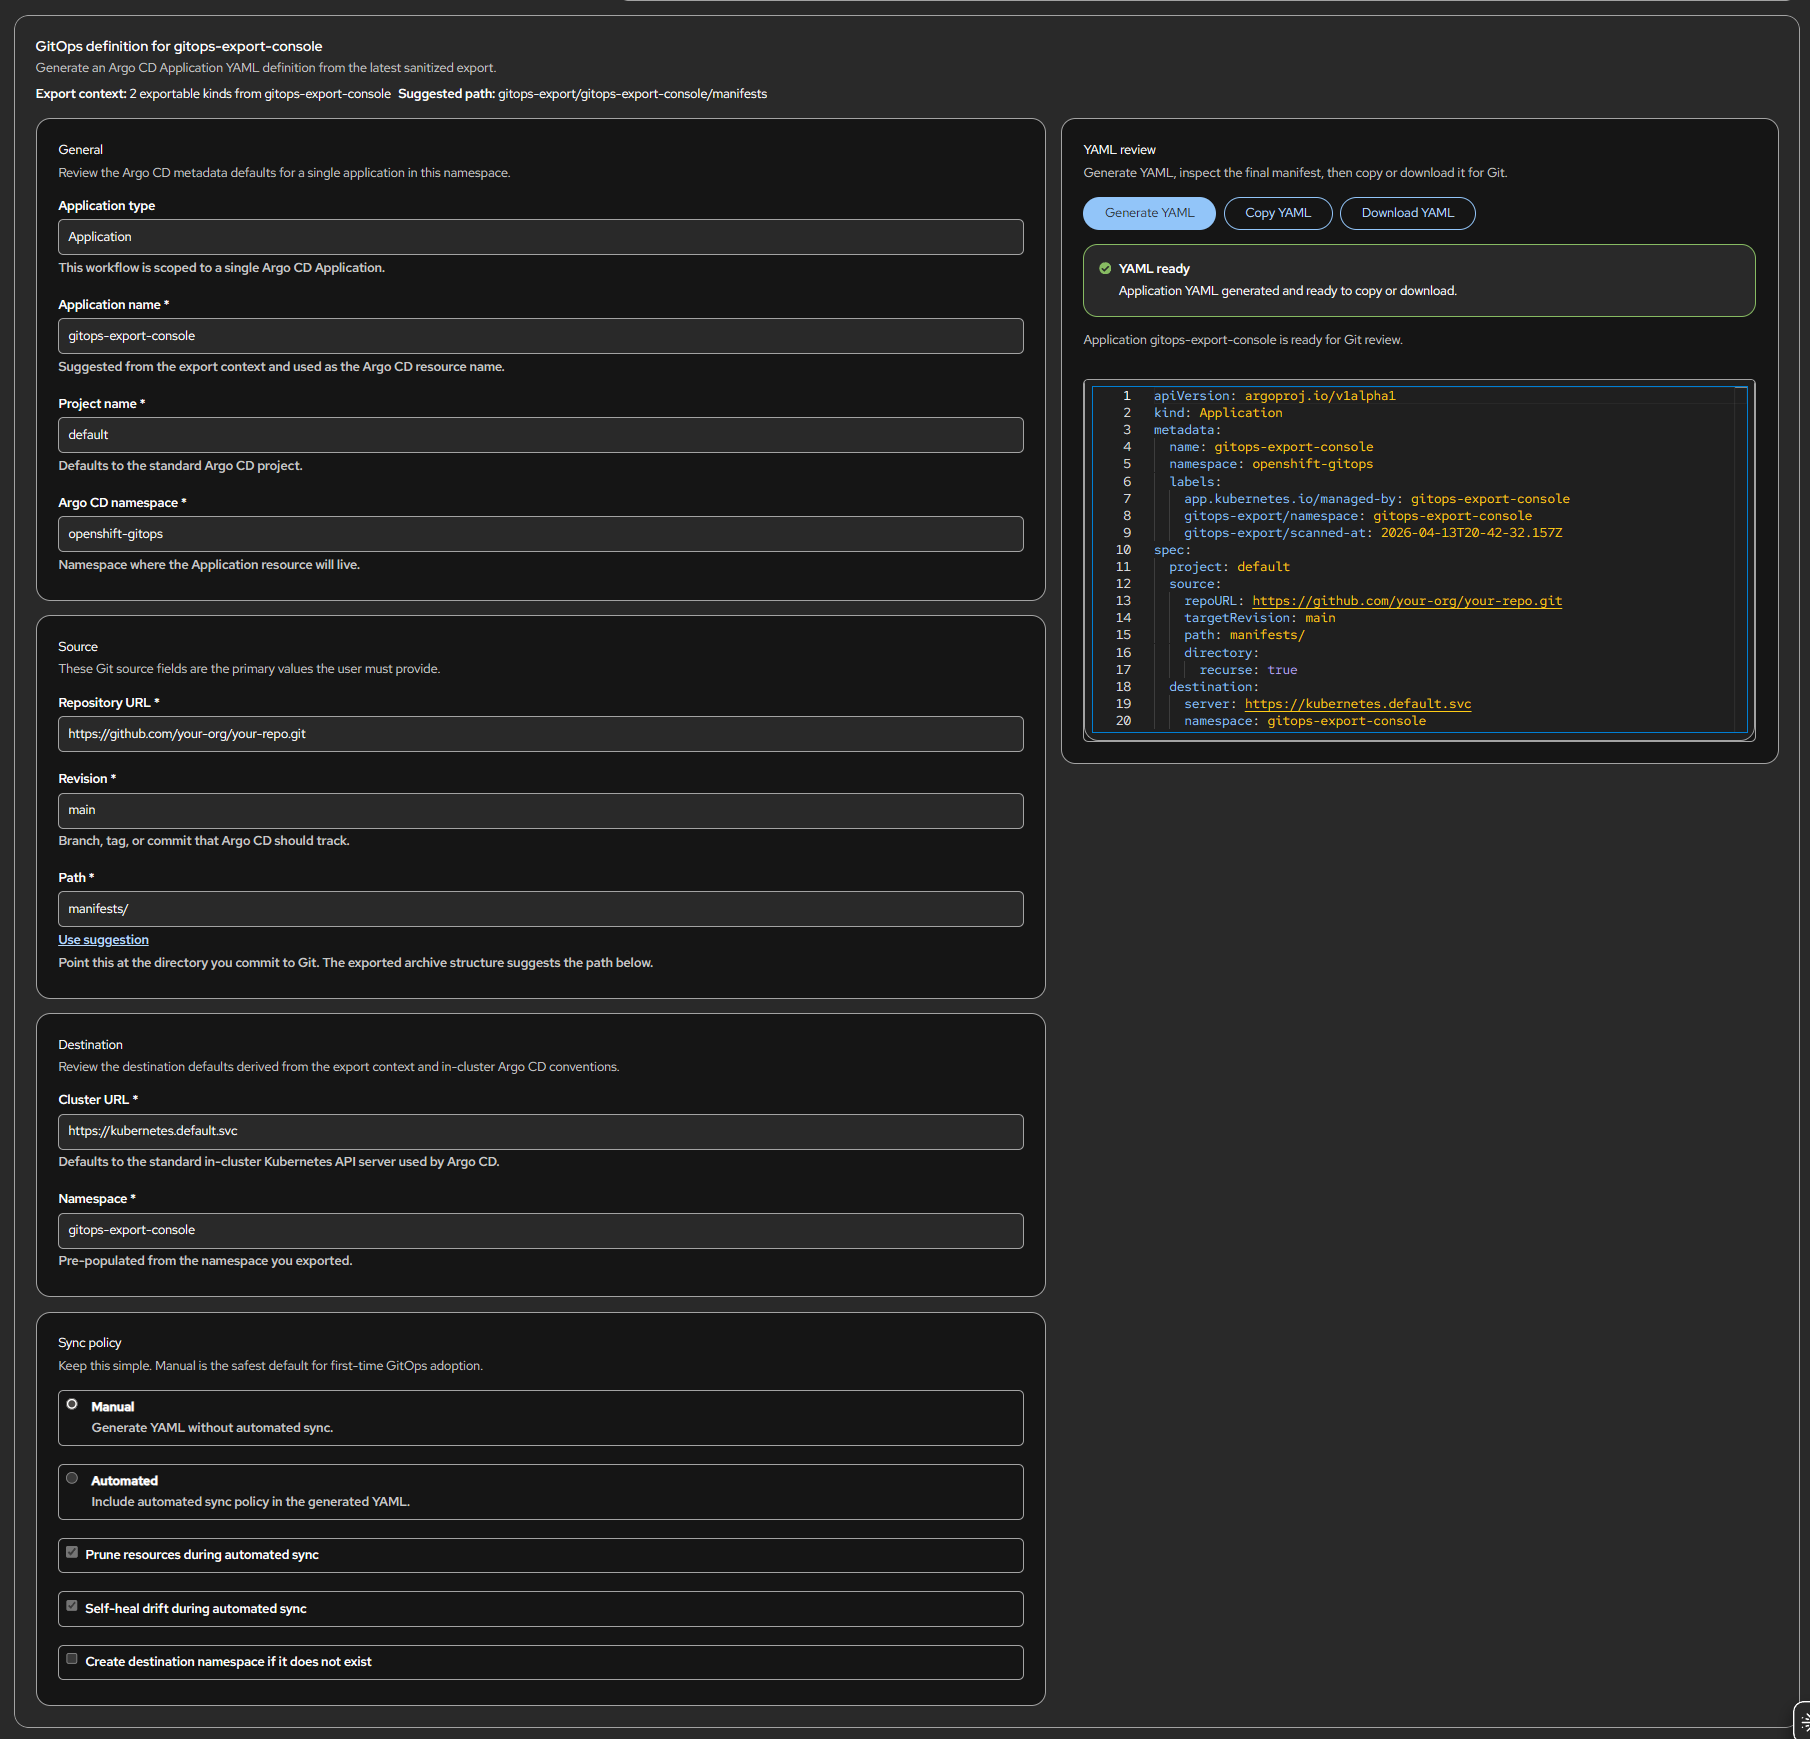Toggle Prune resources during automated sync checkbox

point(72,1552)
